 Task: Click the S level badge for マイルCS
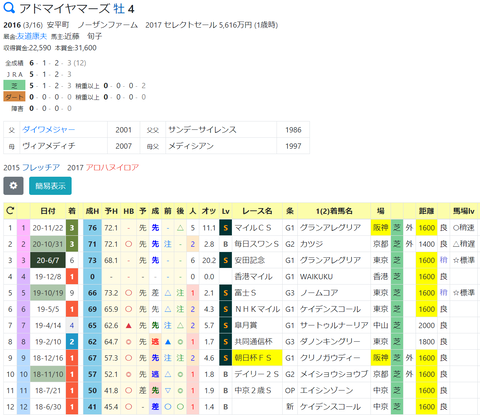coord(226,228)
